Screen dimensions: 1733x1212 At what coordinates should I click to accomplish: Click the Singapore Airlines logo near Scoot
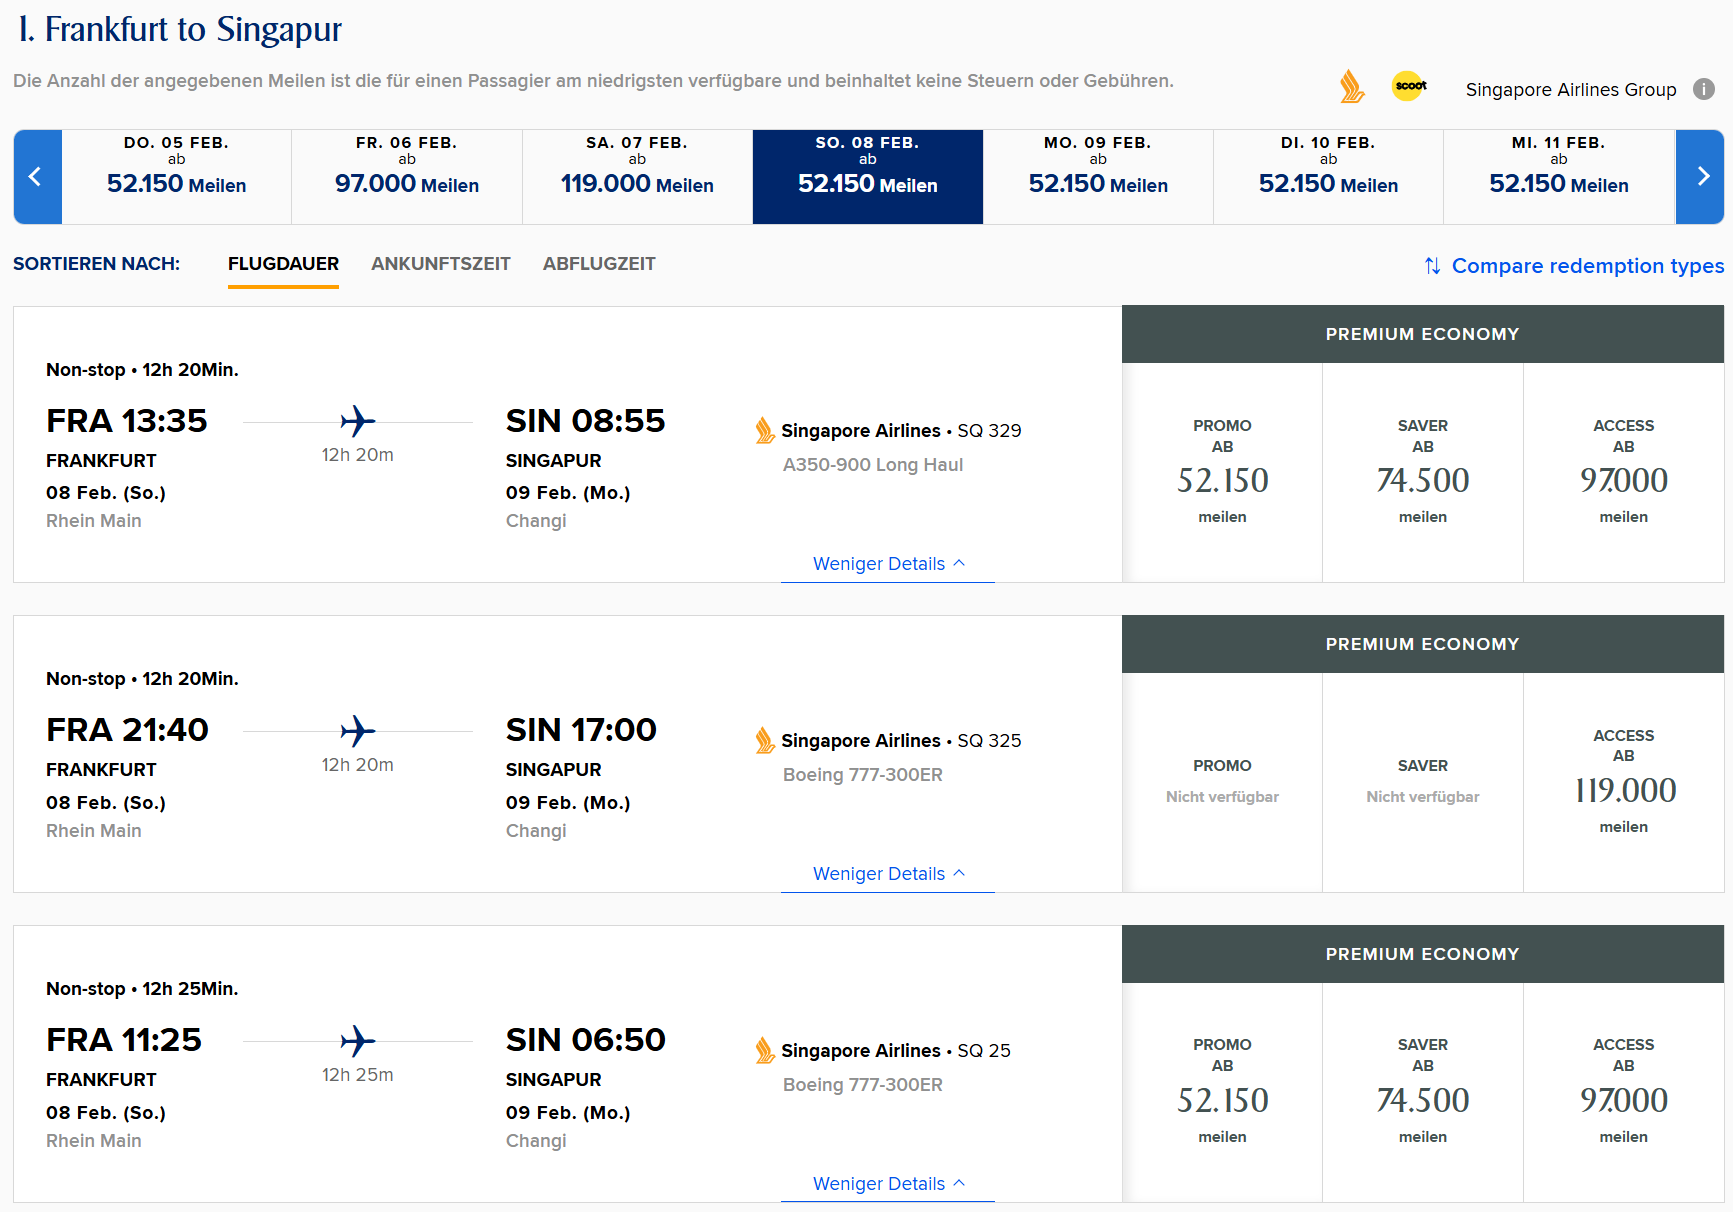(x=1351, y=87)
